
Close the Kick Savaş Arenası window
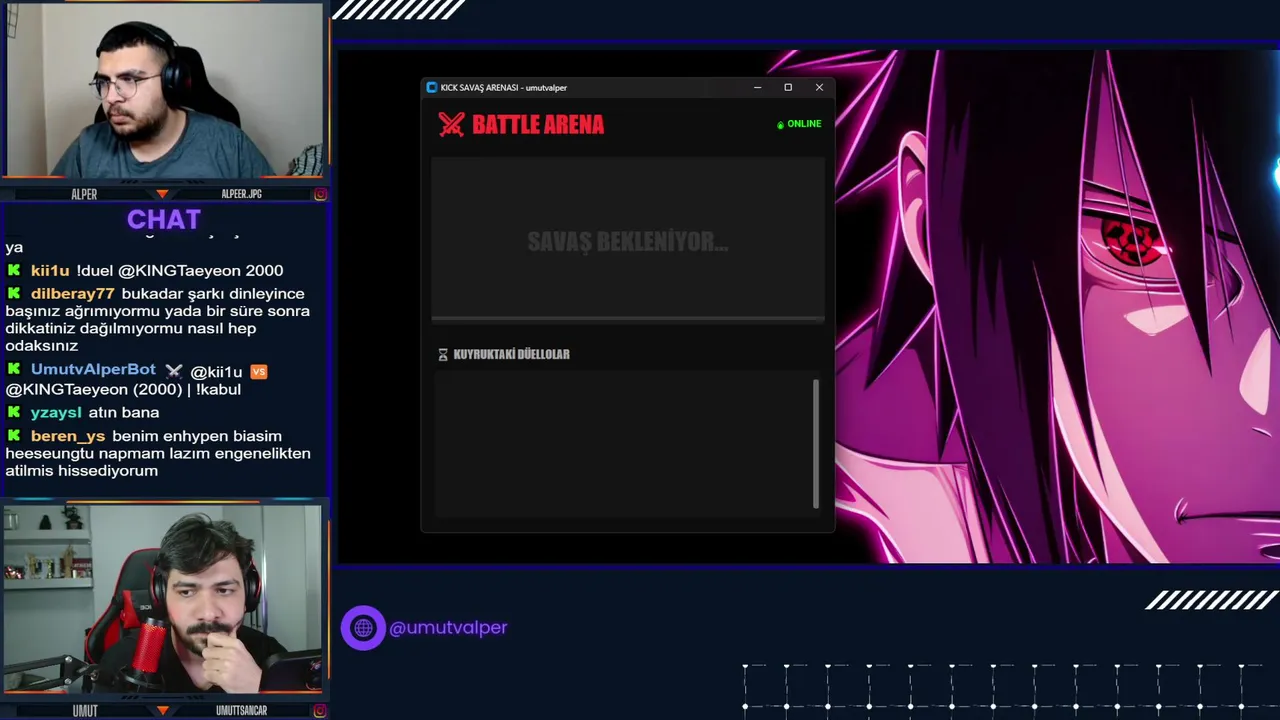tap(819, 87)
